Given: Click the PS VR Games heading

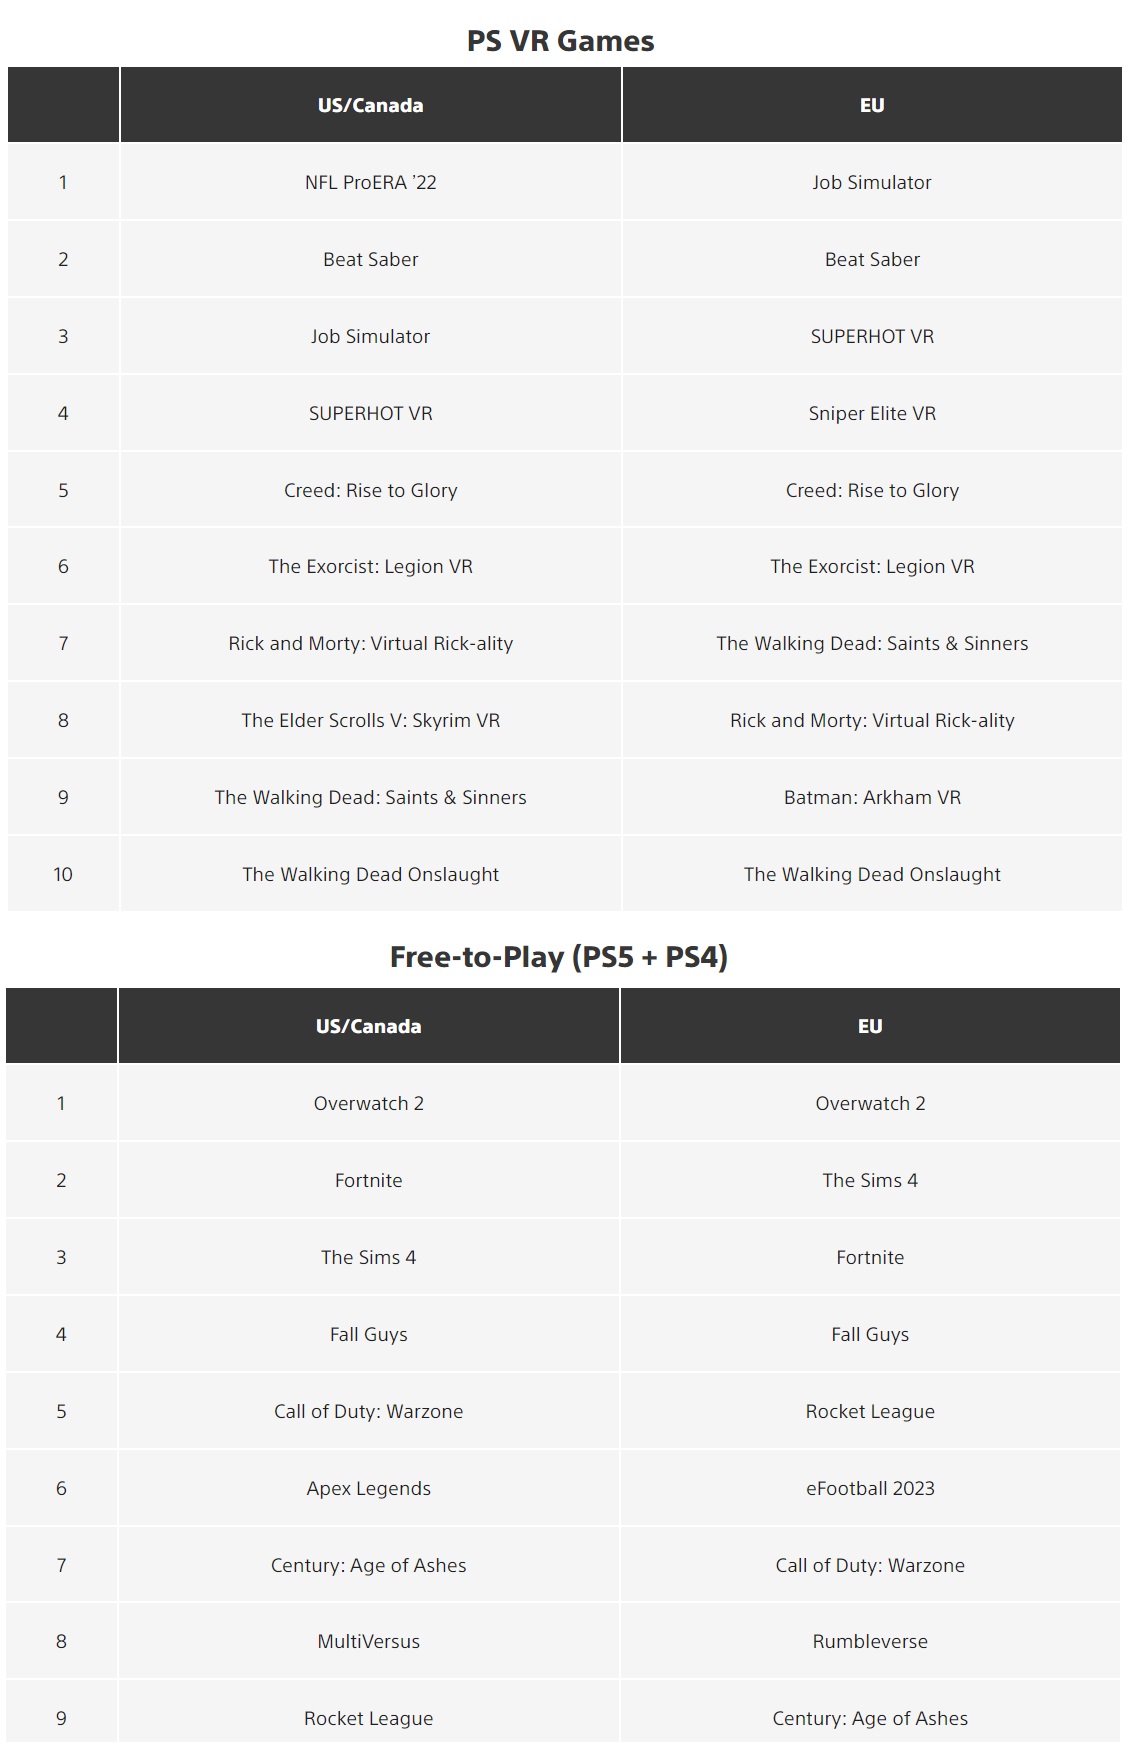Looking at the screenshot, I should coord(560,41).
